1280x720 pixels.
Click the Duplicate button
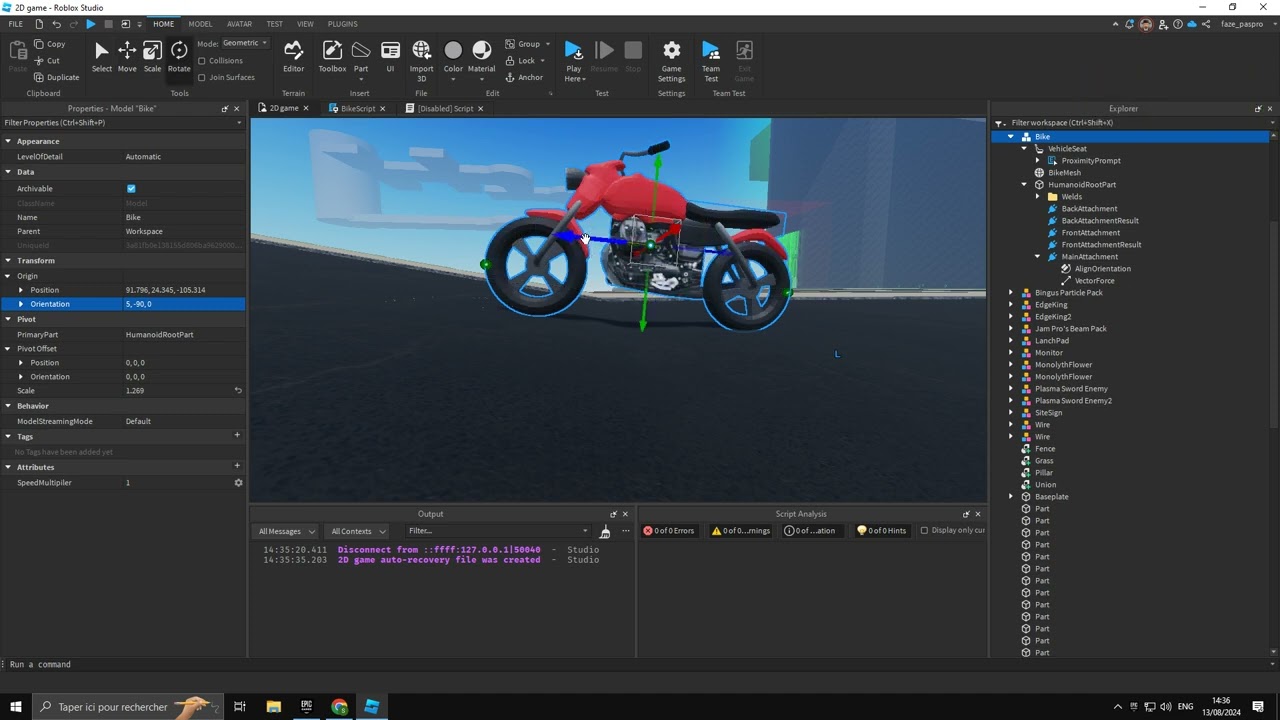(56, 77)
